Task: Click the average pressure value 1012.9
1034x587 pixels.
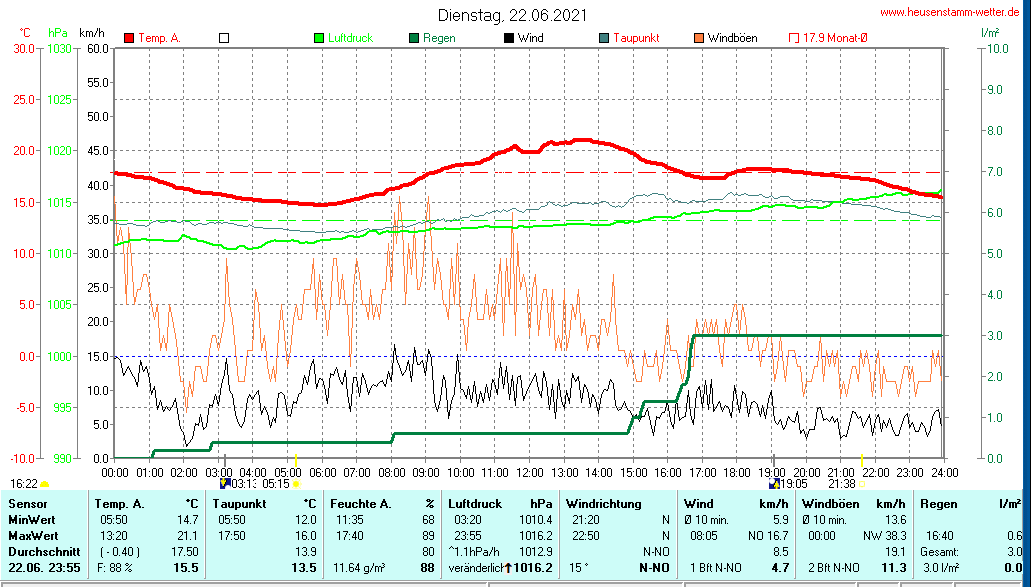Action: (536, 551)
